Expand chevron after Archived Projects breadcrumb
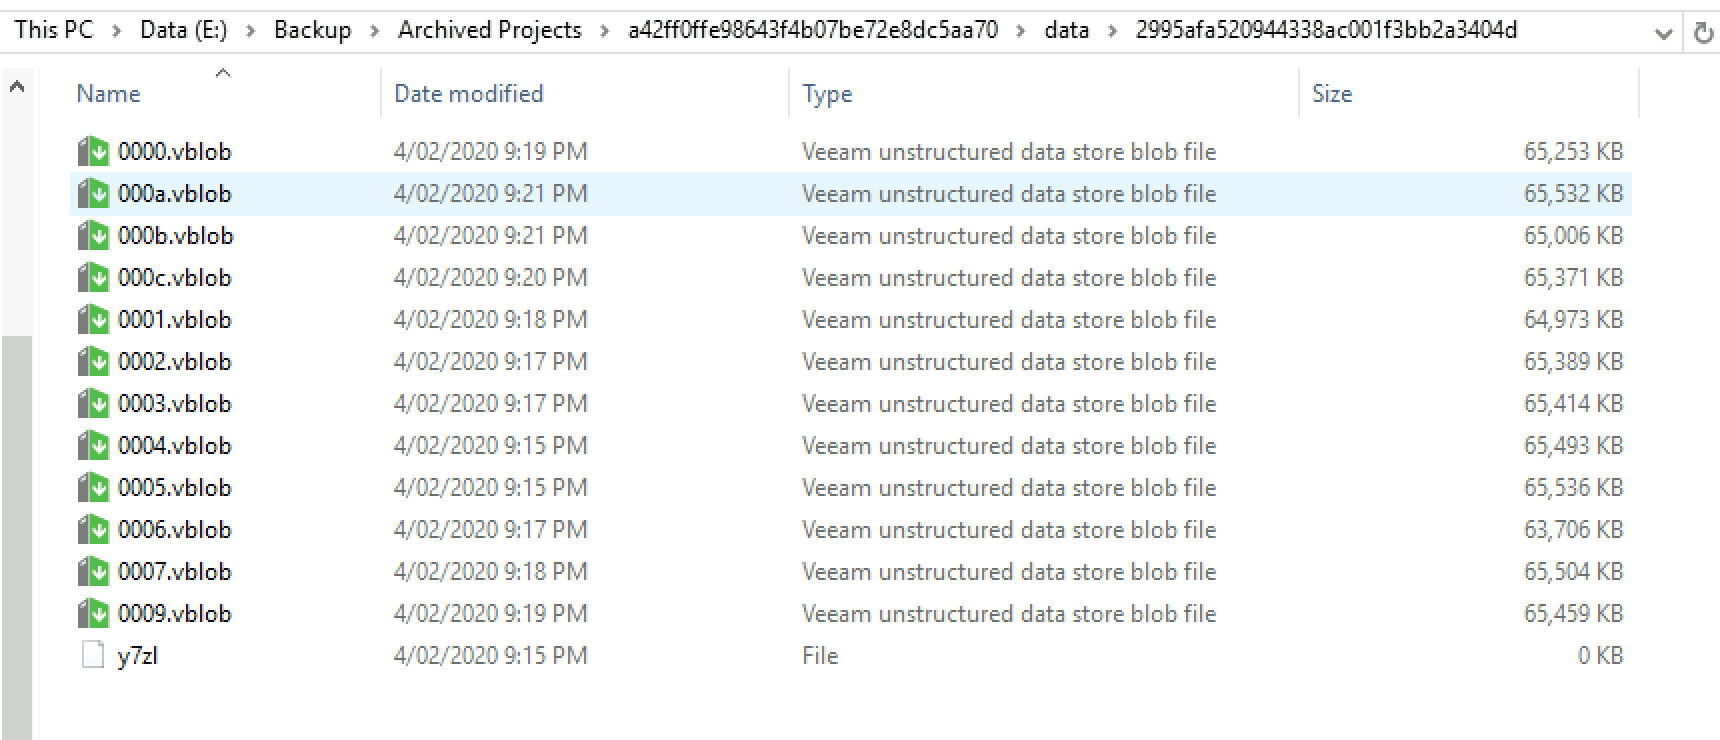This screenshot has height=740, width=1720. coord(605,31)
